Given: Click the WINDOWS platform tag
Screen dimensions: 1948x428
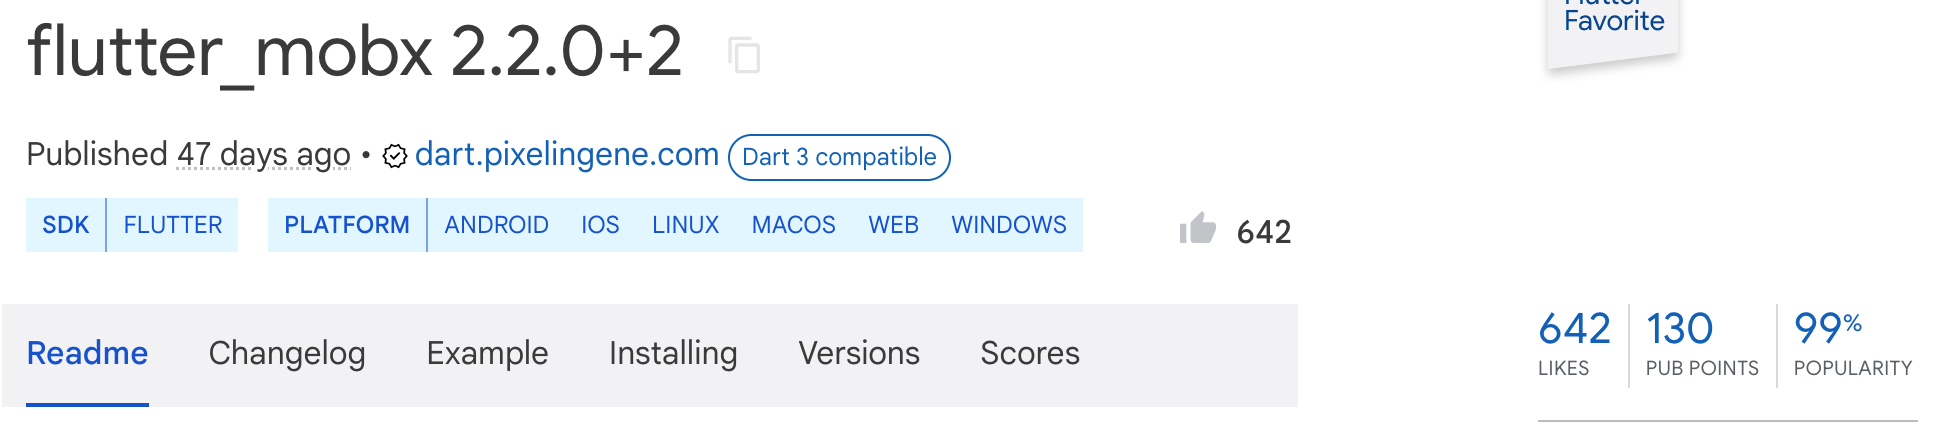Looking at the screenshot, I should [1009, 225].
